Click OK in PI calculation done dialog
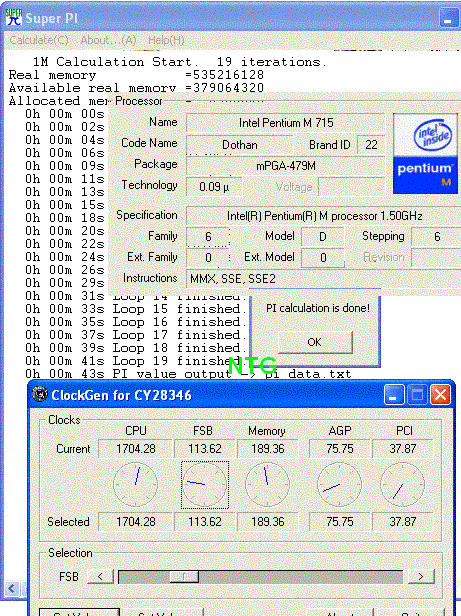This screenshot has width=461, height=616. pyautogui.click(x=315, y=342)
